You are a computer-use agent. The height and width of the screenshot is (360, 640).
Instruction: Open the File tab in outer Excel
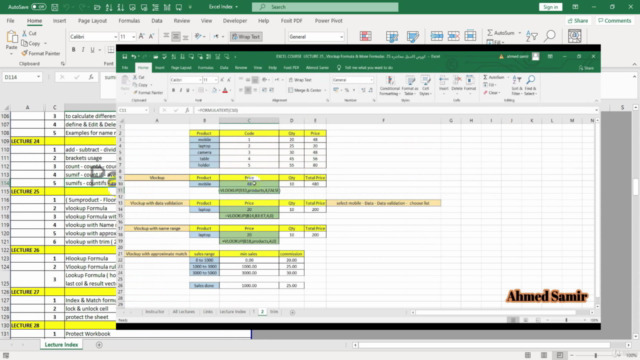point(10,20)
